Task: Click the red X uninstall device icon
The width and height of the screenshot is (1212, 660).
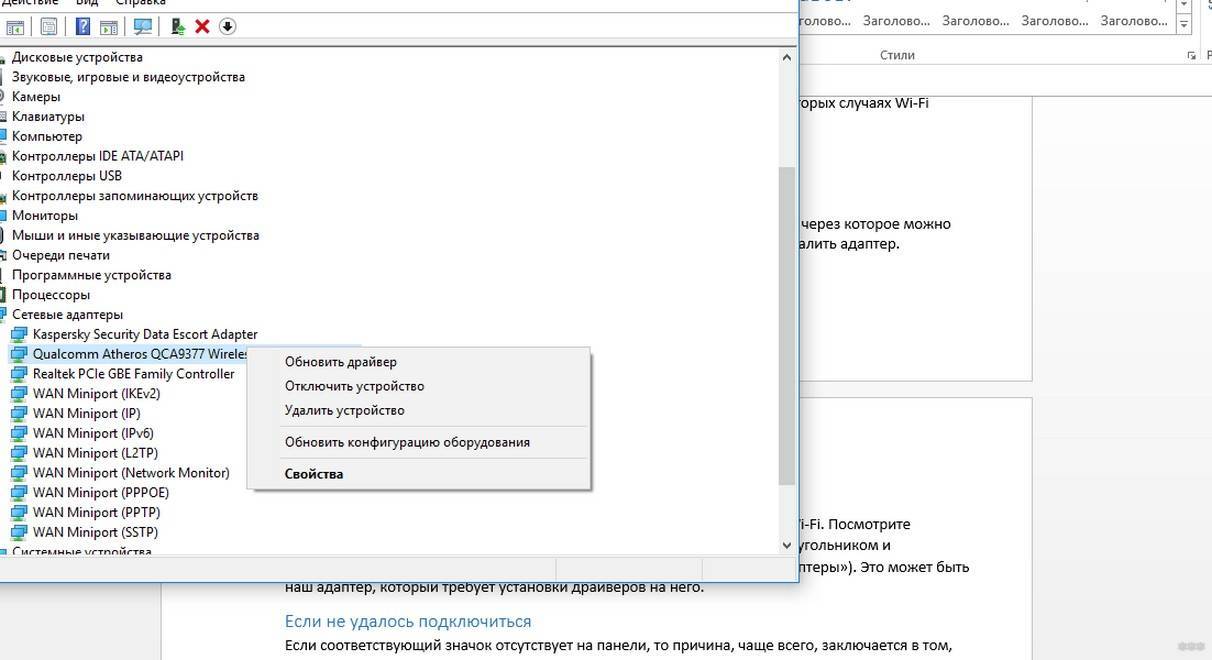Action: point(202,27)
